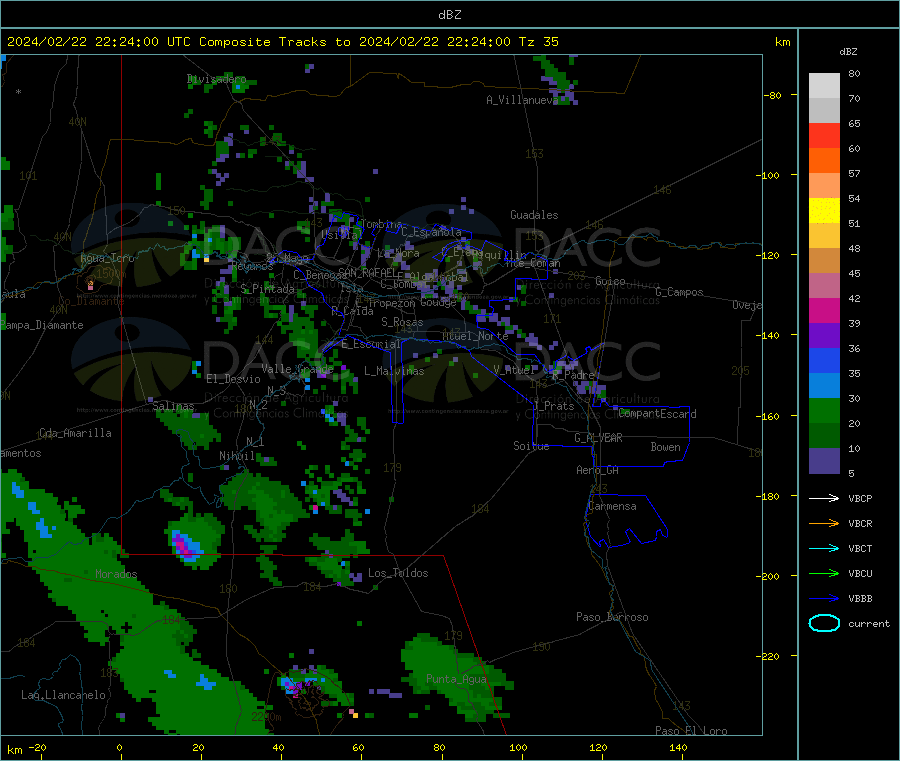Click the dBZ title at top
The height and width of the screenshot is (761, 900).
tap(449, 15)
